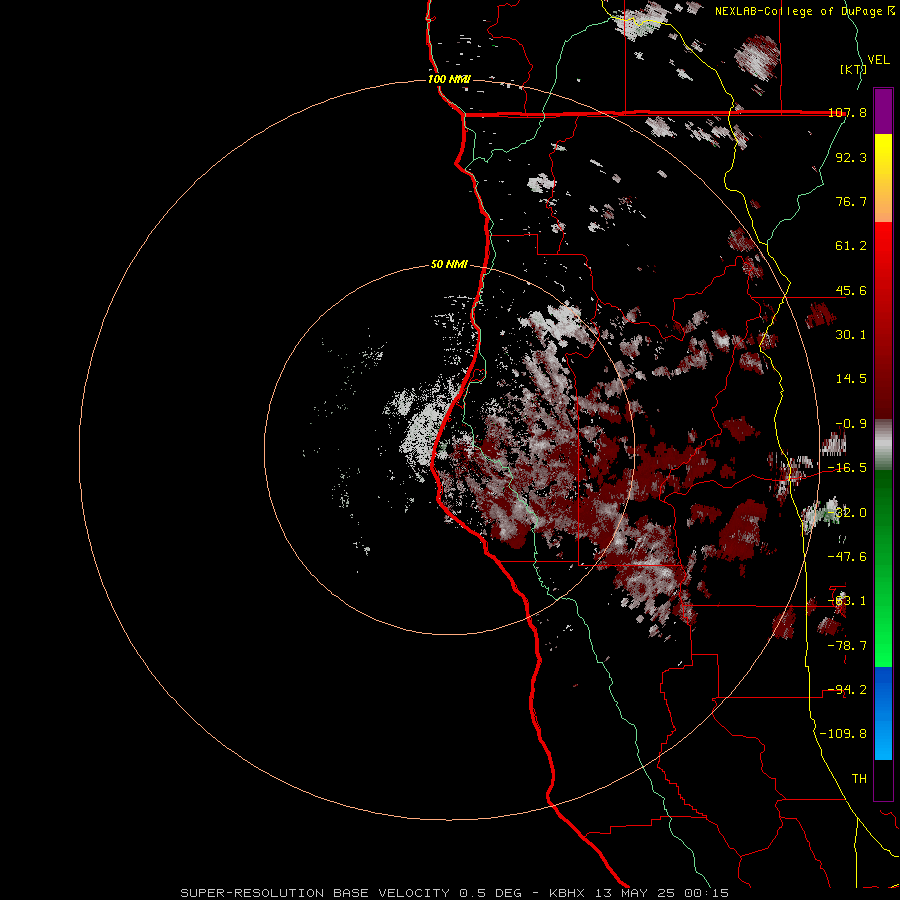The height and width of the screenshot is (900, 900).
Task: Click the 61.2 velocity scale value
Action: [x=851, y=246]
